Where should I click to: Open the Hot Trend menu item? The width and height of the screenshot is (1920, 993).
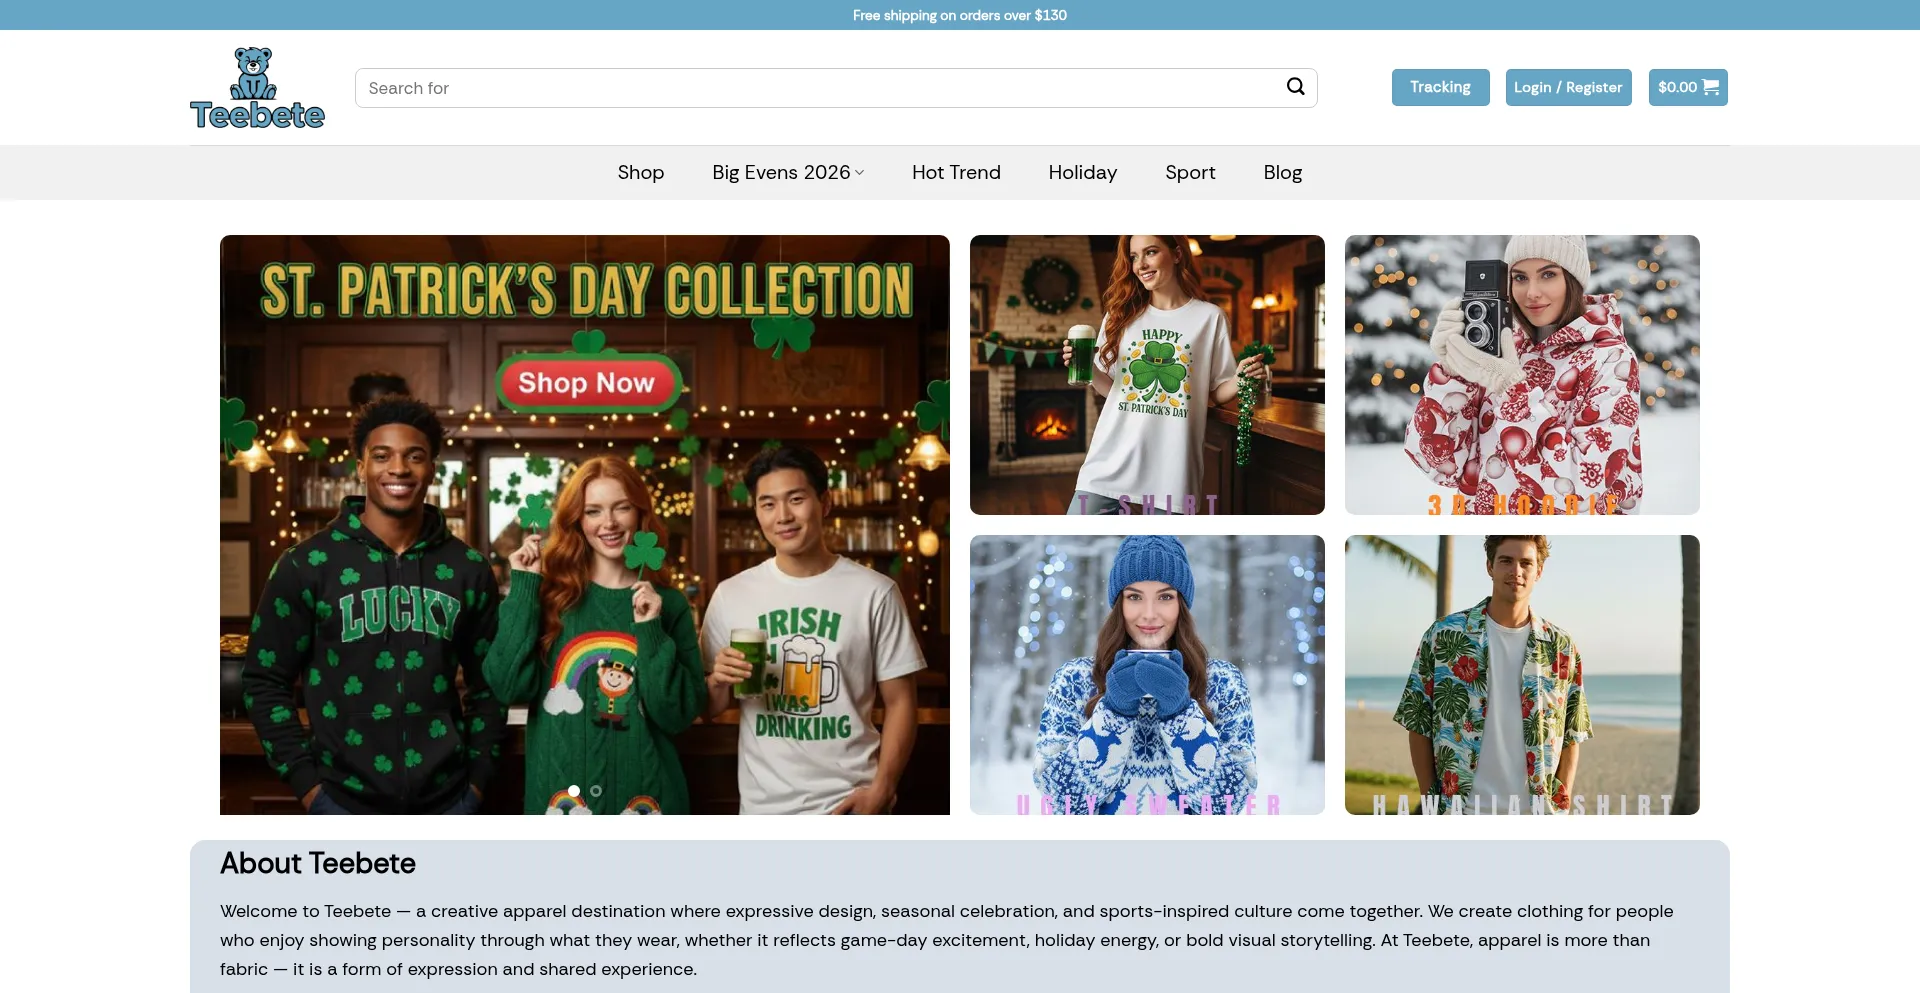[x=956, y=172]
